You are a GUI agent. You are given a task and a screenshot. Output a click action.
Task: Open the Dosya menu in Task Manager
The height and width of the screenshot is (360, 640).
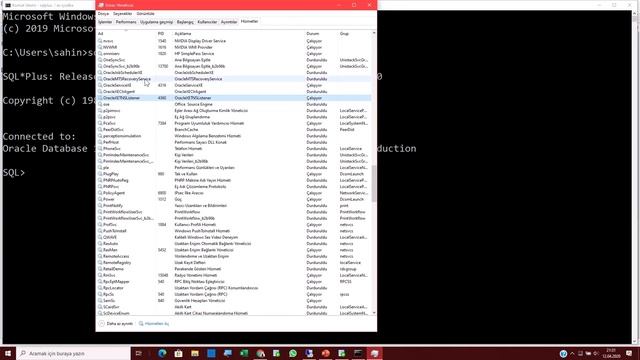click(x=103, y=13)
